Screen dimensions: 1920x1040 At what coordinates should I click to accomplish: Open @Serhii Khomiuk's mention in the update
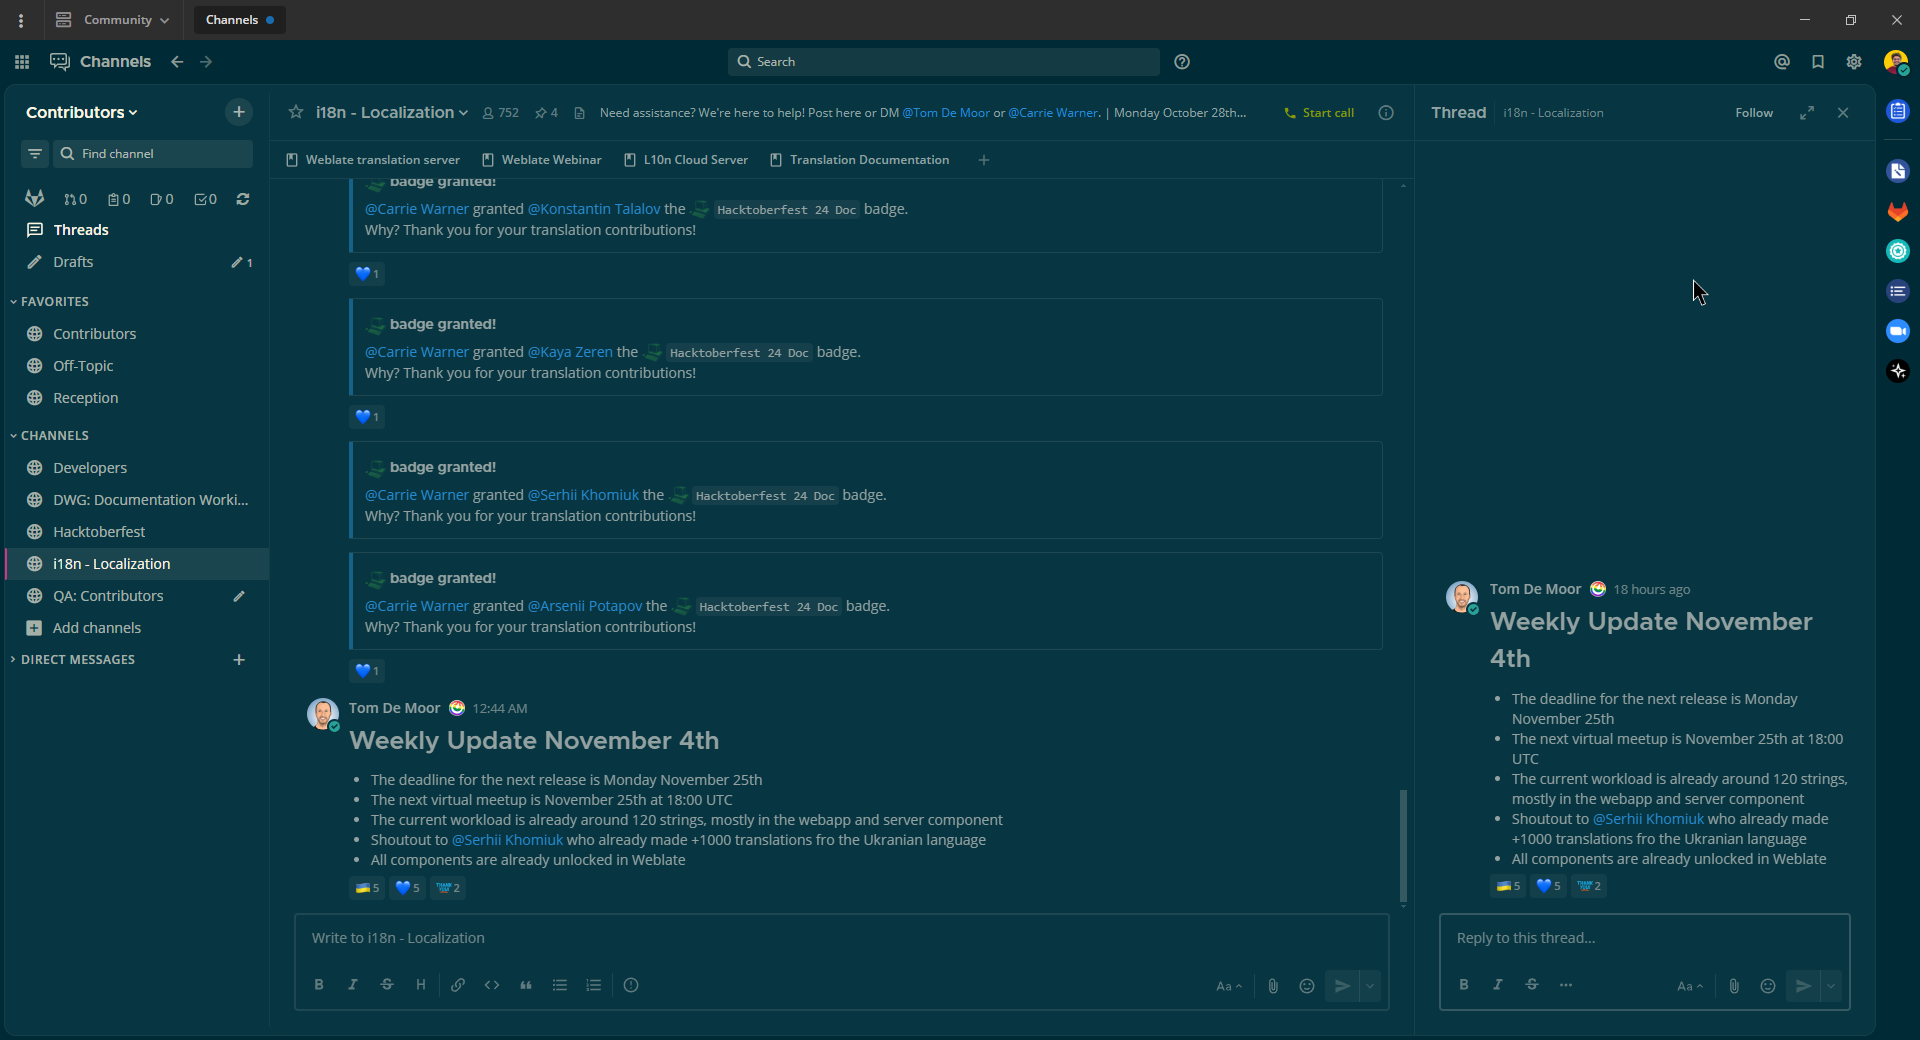pos(506,839)
